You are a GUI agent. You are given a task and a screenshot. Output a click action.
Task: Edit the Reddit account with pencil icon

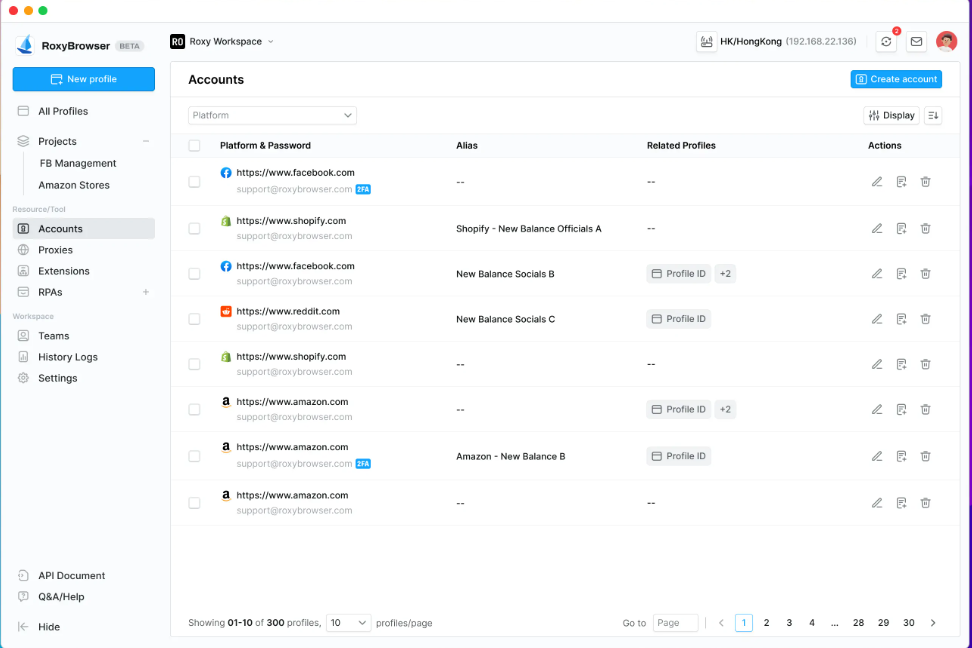pyautogui.click(x=877, y=319)
